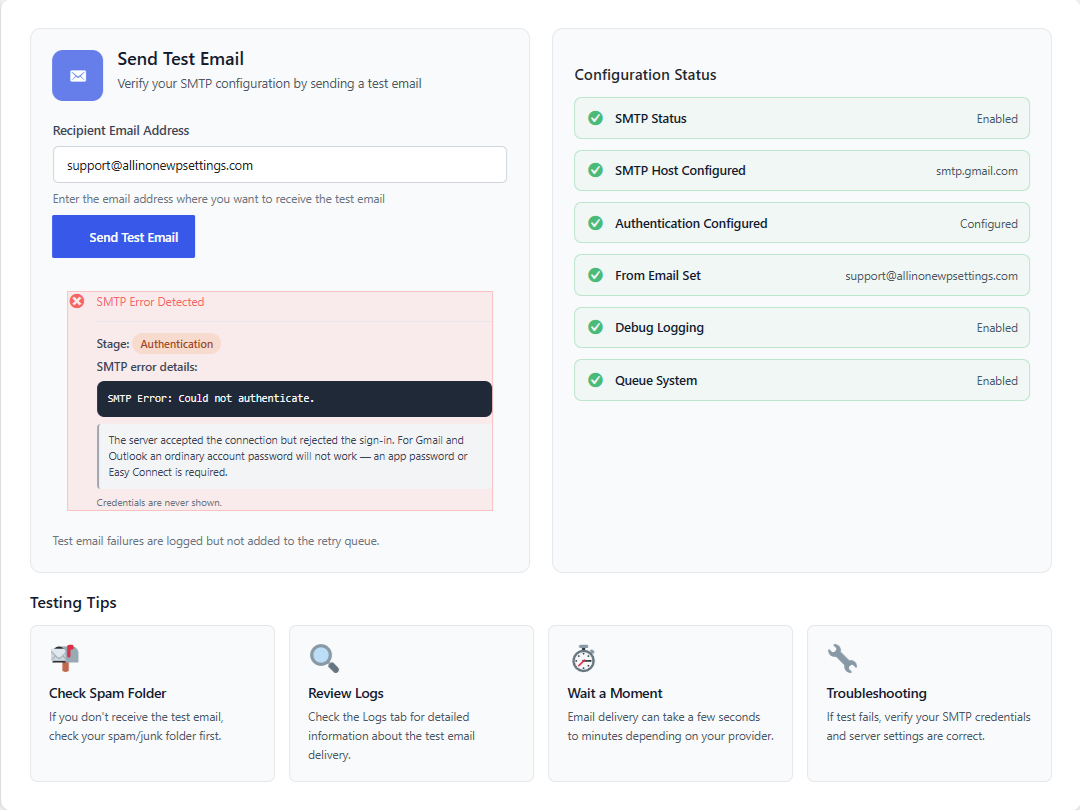Click the green check icon for Debug Logging
Screen dimensions: 1080x810
[596, 327]
